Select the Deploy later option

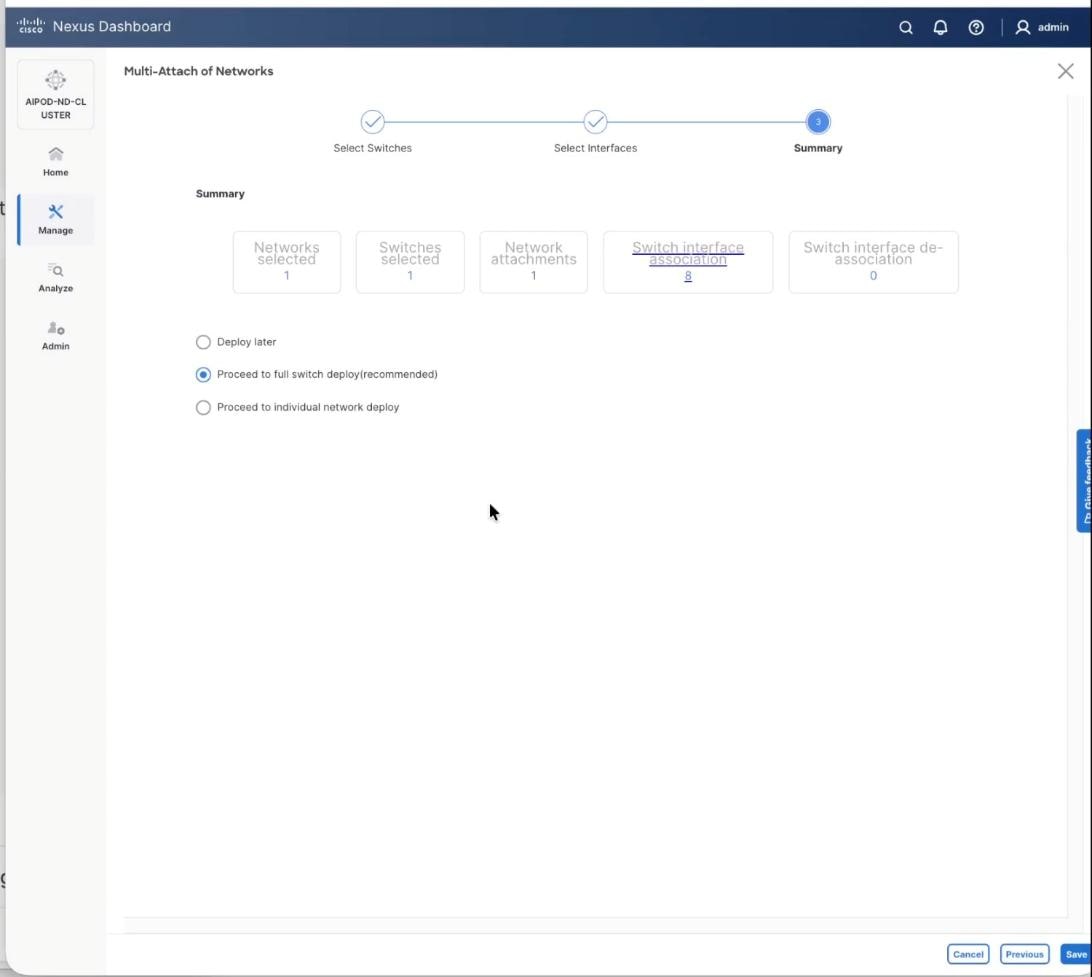click(x=203, y=342)
